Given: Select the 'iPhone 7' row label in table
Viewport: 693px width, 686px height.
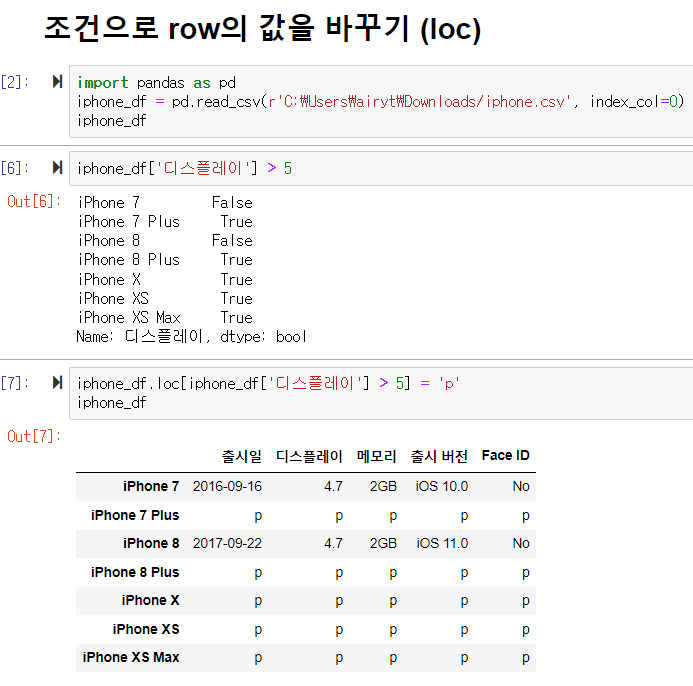Looking at the screenshot, I should pos(151,487).
